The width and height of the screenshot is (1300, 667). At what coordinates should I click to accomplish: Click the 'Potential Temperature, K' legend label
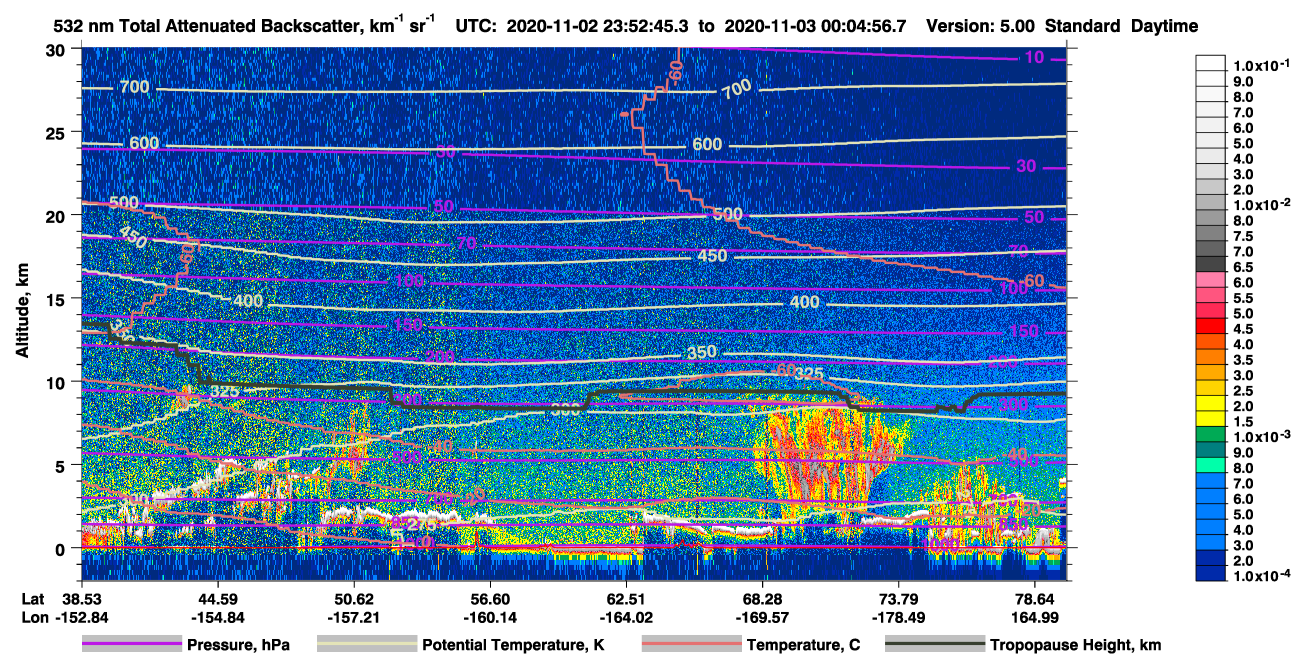(x=513, y=645)
